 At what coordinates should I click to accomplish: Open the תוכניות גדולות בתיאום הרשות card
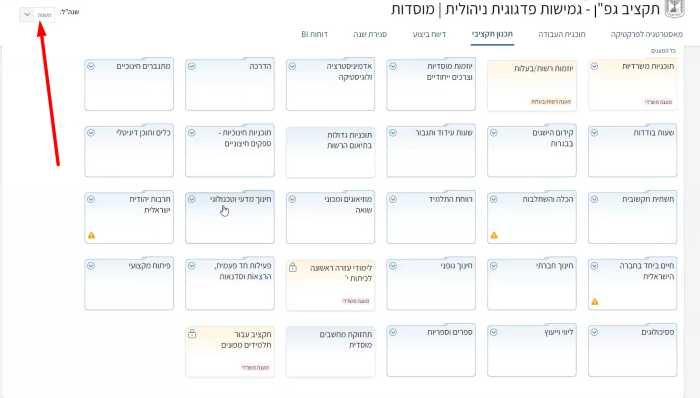pos(330,152)
